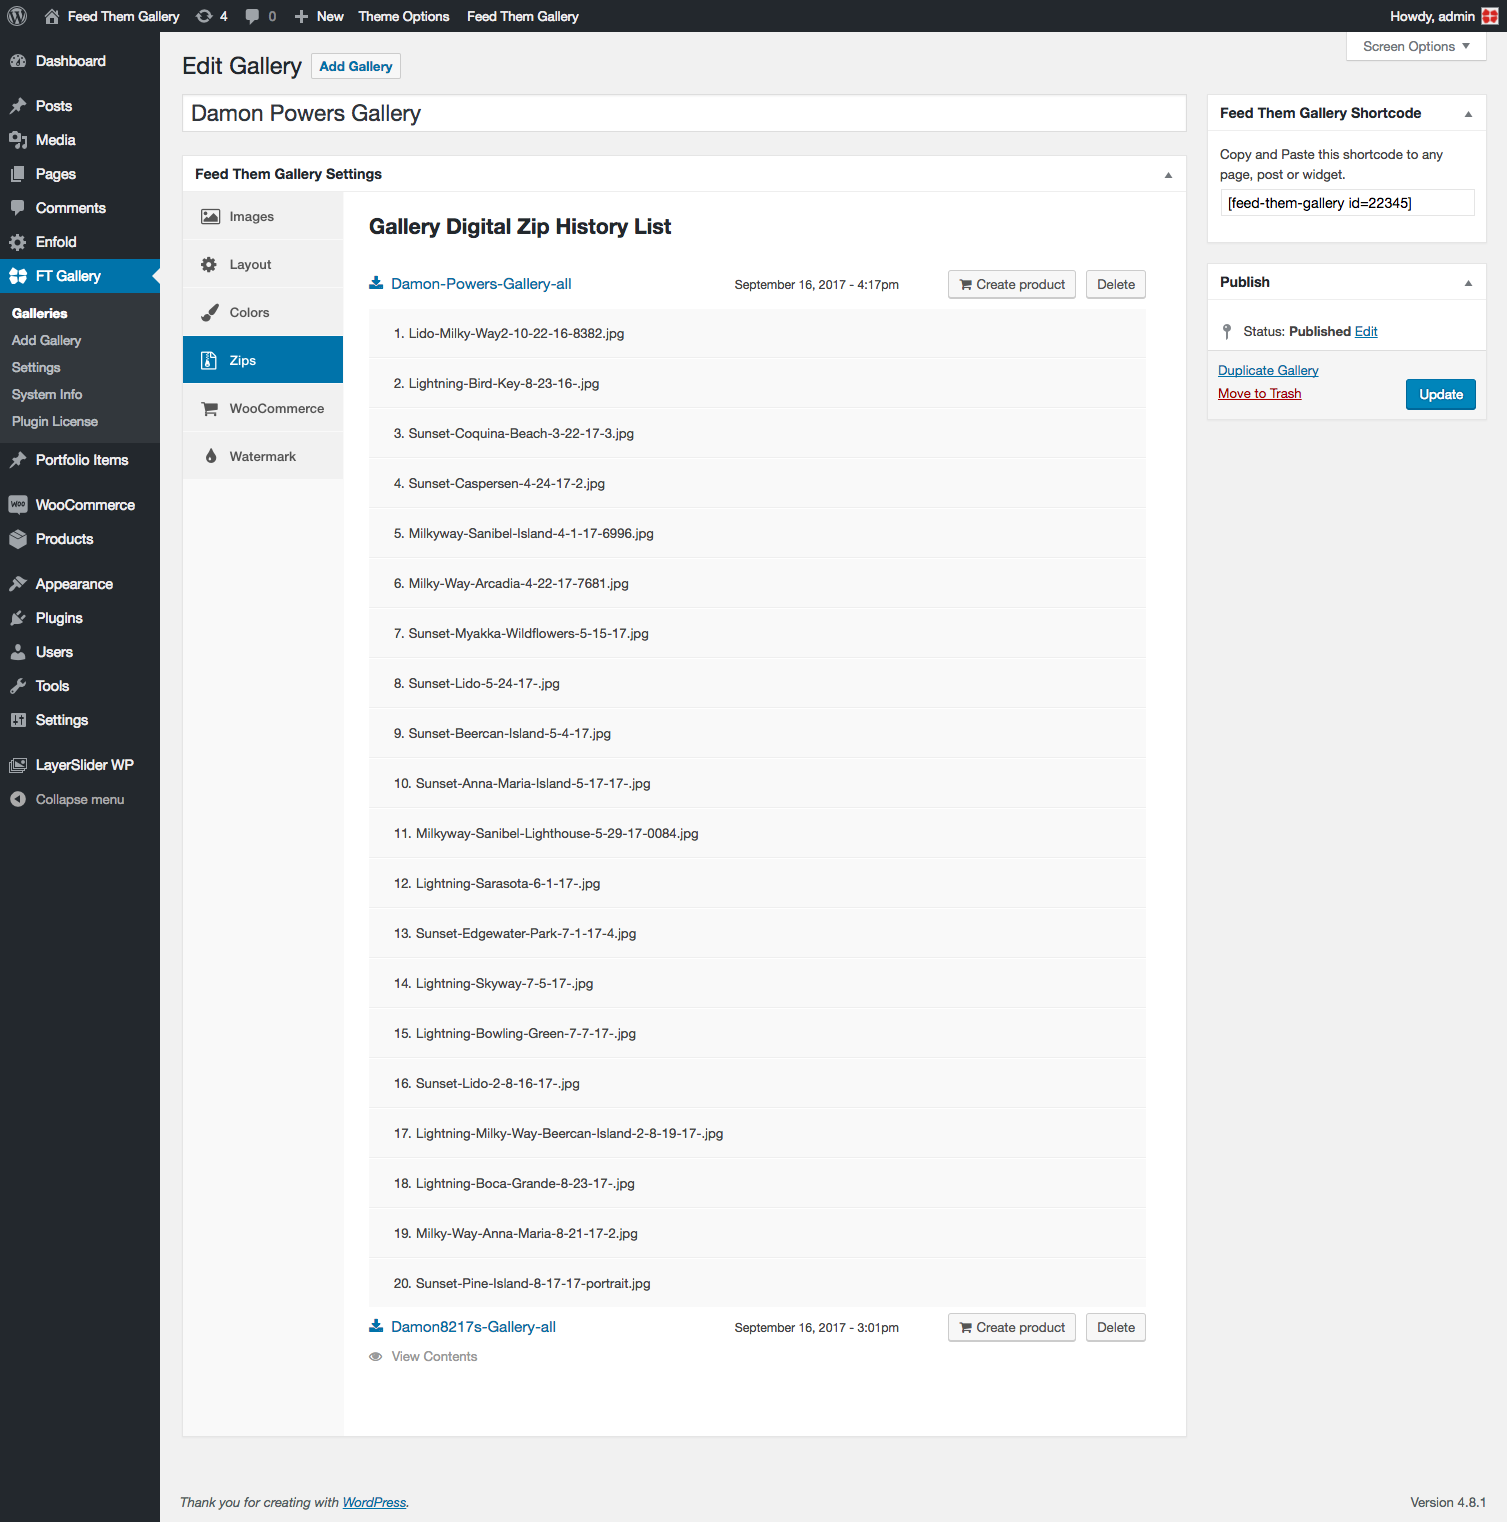Collapse the Feed Them Gallery Settings panel
The image size is (1507, 1522).
tap(1168, 175)
